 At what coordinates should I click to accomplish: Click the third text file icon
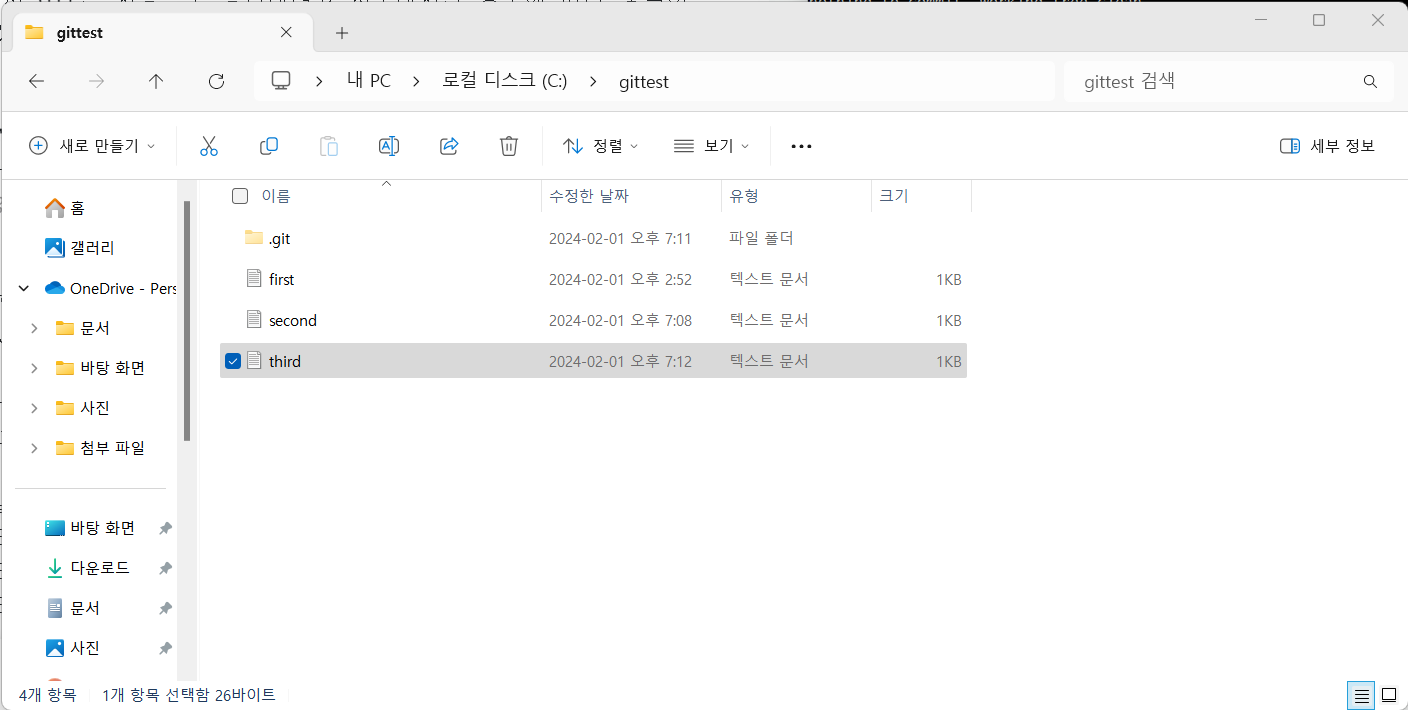click(254, 361)
